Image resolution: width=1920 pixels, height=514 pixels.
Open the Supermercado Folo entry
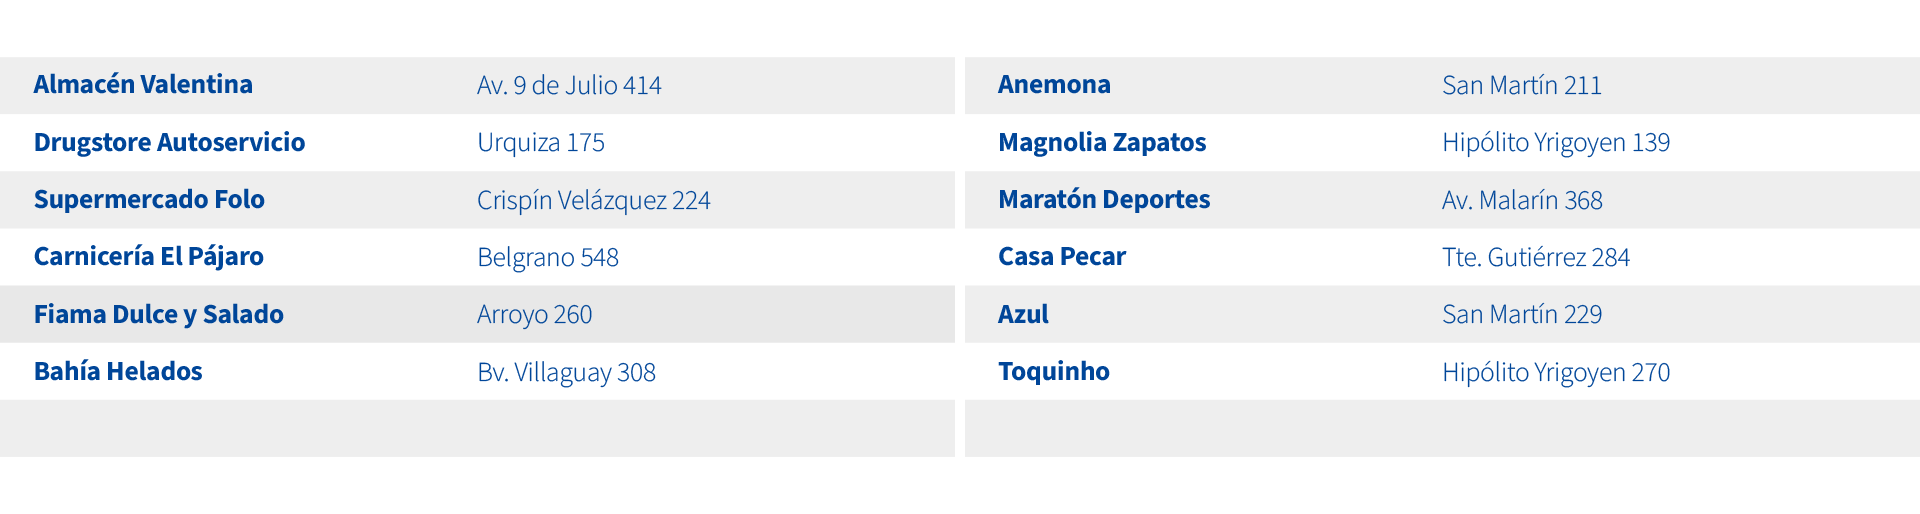tap(149, 200)
